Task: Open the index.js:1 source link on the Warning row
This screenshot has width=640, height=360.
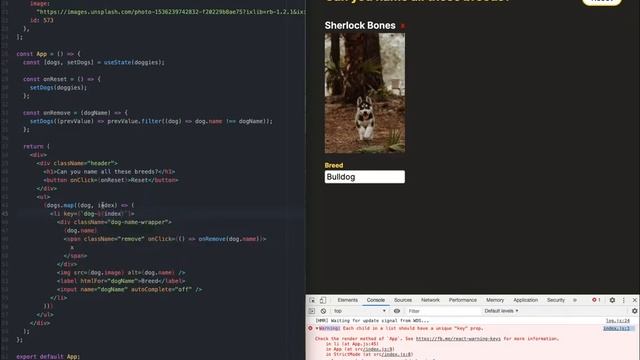Action: [x=616, y=328]
